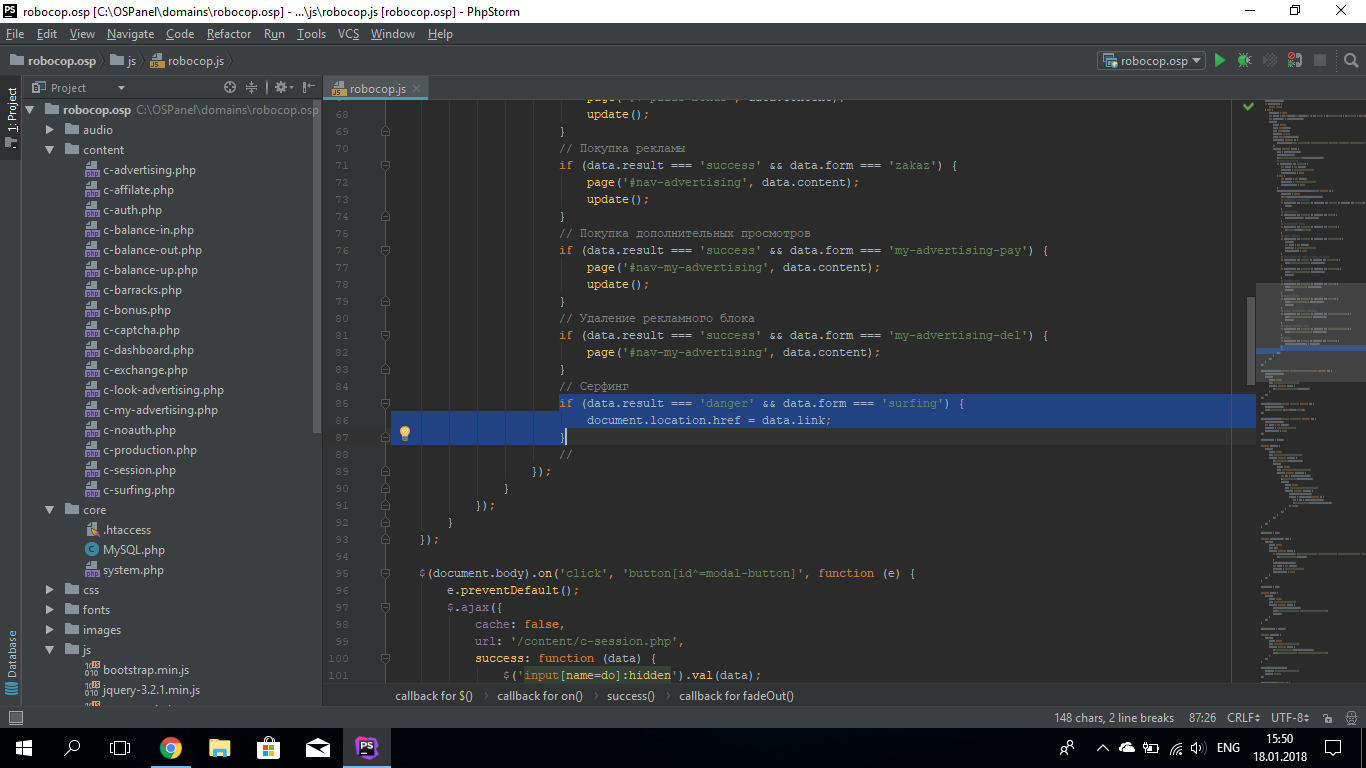The width and height of the screenshot is (1366, 768).
Task: Open c-surfing.php in the project tree
Action: click(138, 490)
